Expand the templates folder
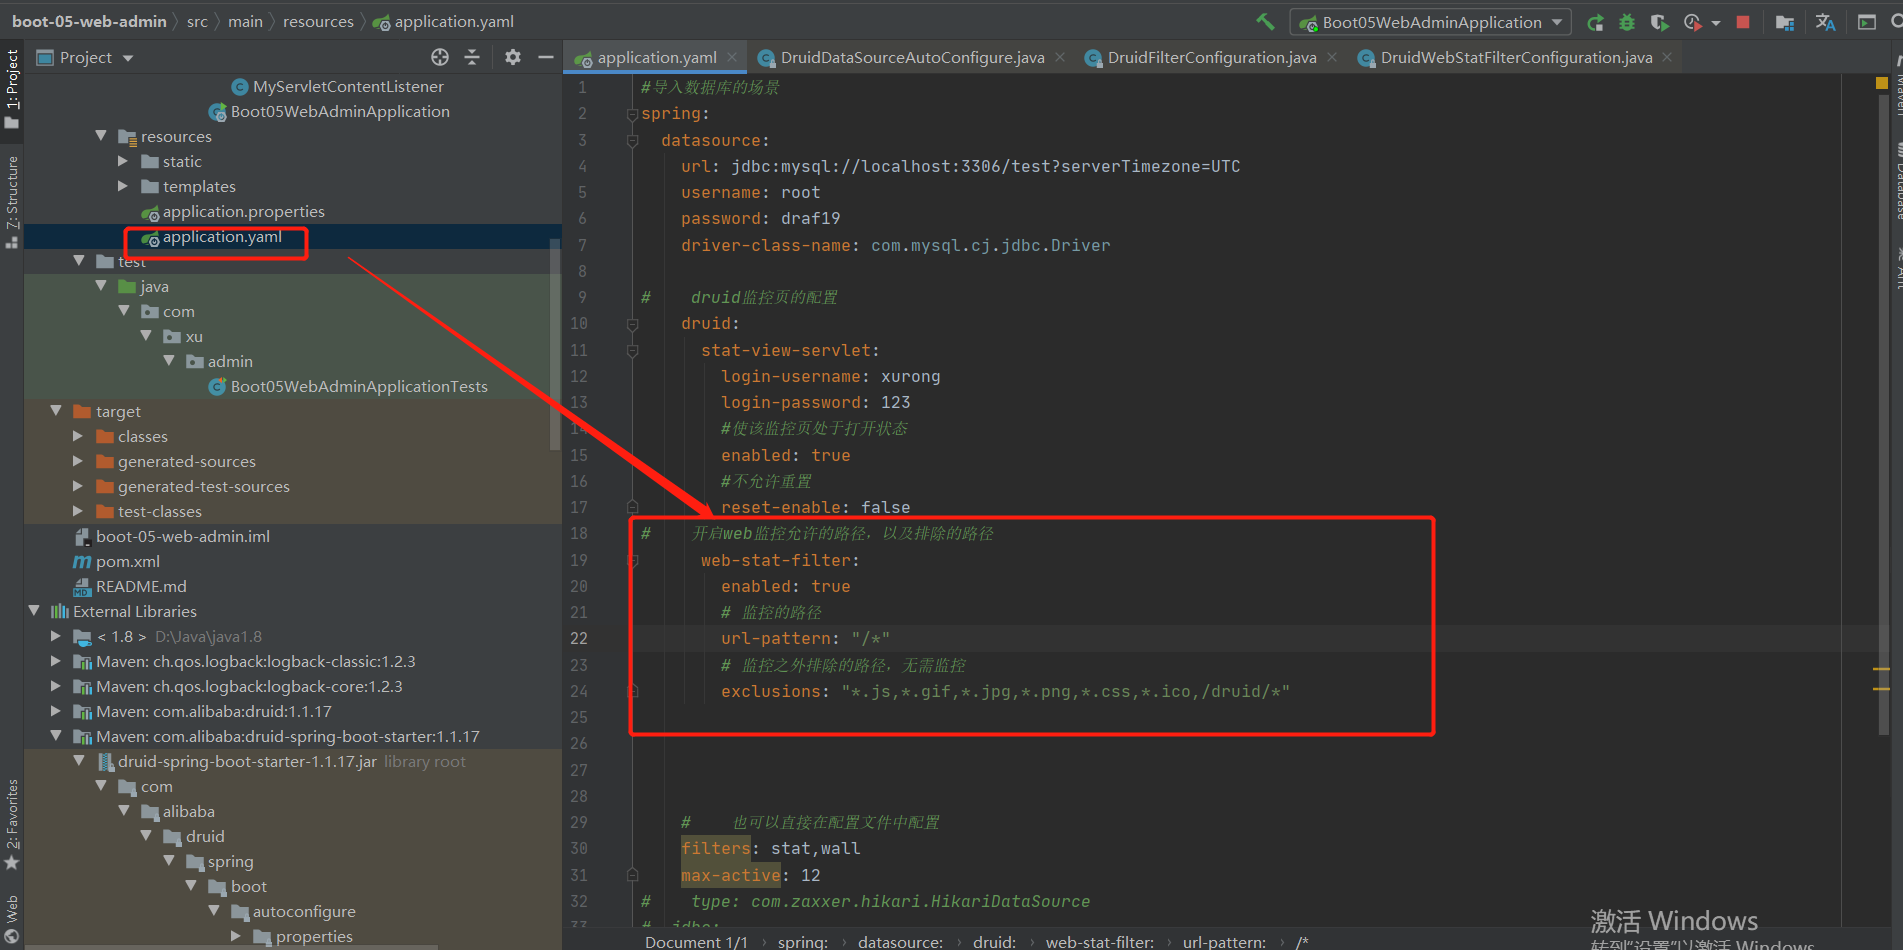 123,186
